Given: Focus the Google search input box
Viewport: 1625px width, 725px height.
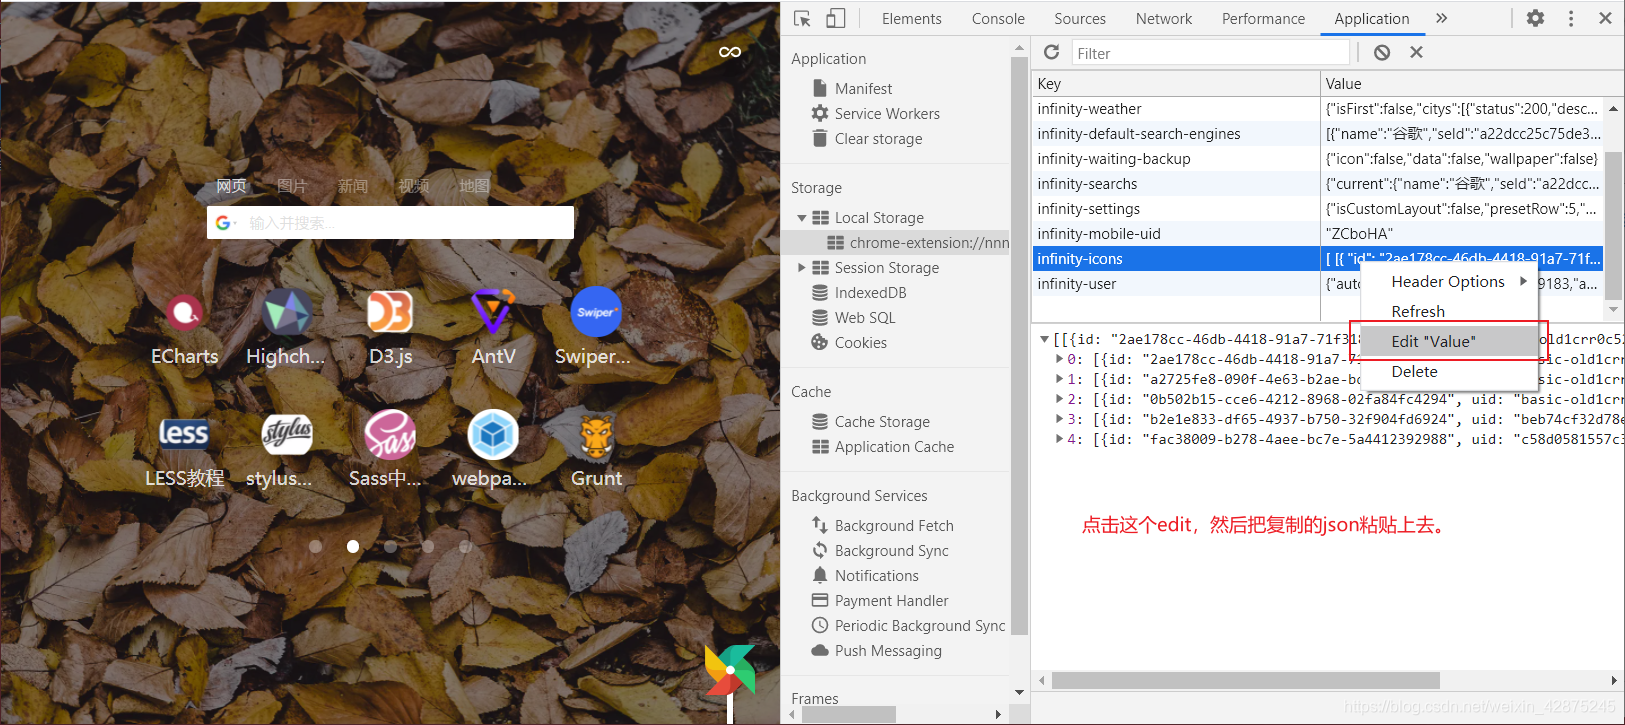Looking at the screenshot, I should (x=390, y=222).
